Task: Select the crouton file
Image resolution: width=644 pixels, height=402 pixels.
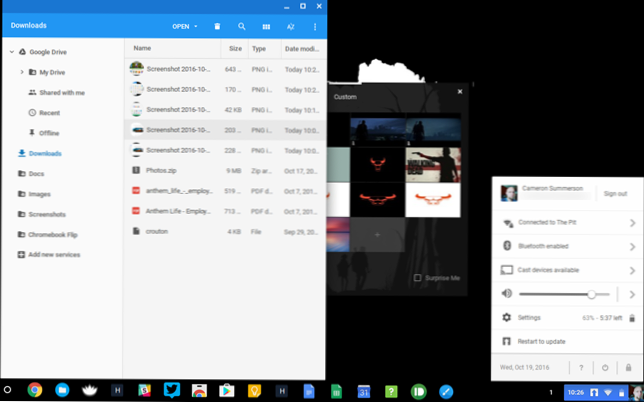Action: tap(225, 232)
